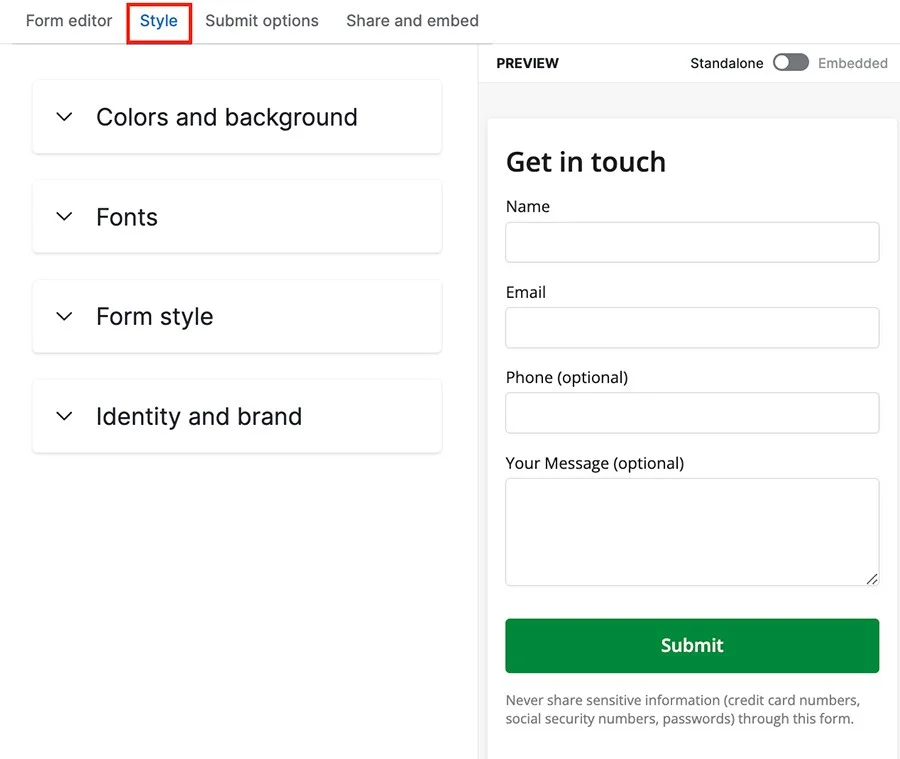Click the Name input field

click(x=692, y=242)
